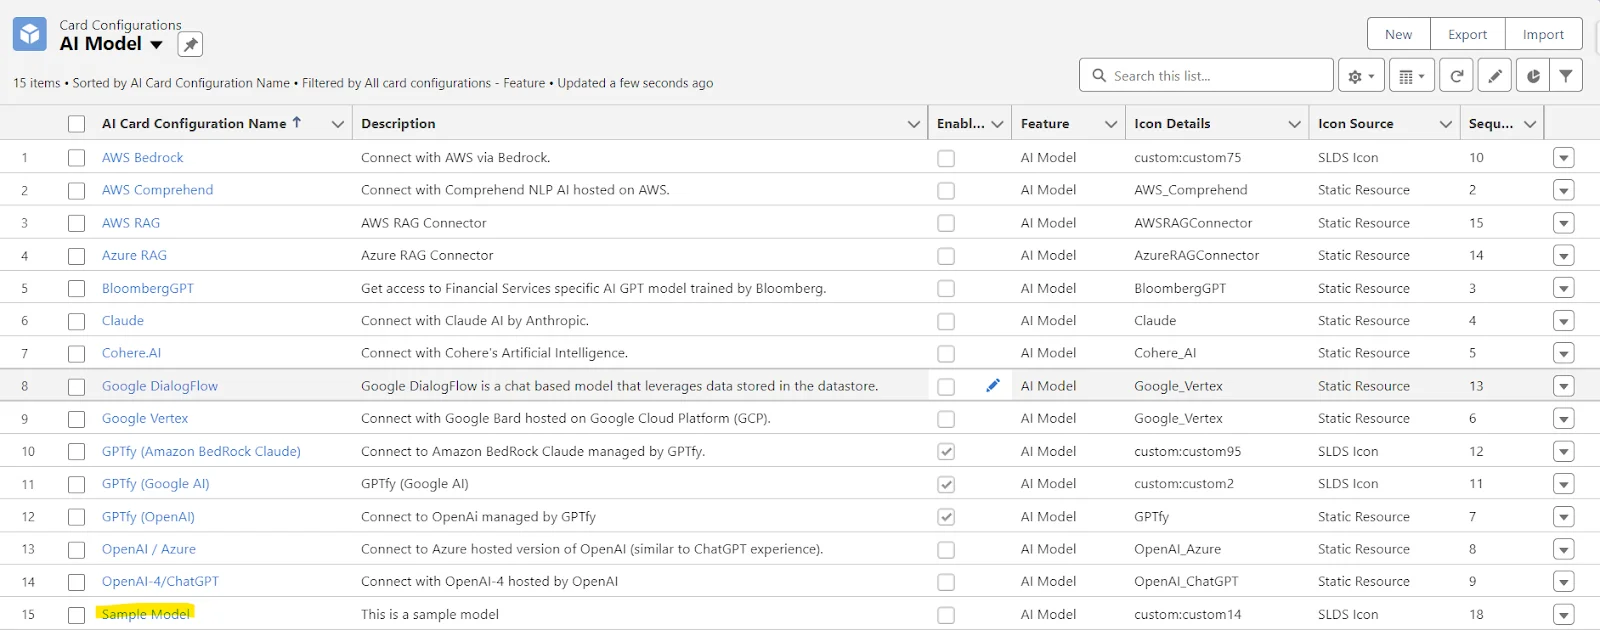Click the Icon Source column header
This screenshot has width=1600, height=630.
(1355, 124)
